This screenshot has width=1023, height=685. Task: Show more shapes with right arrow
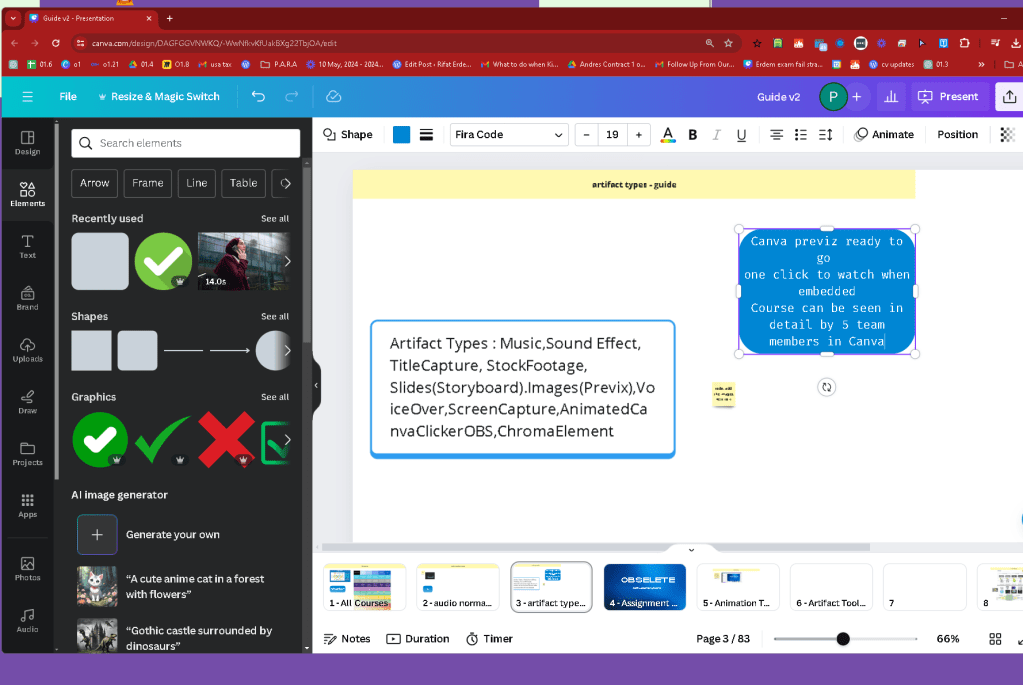point(287,350)
